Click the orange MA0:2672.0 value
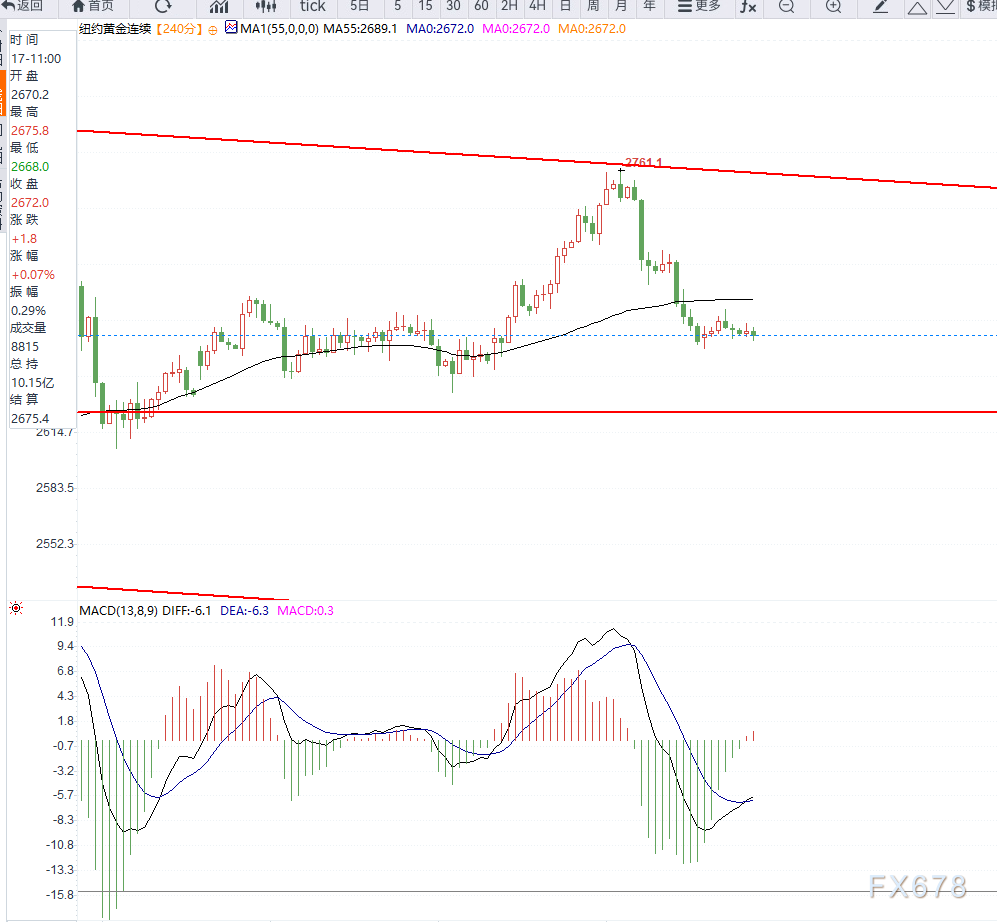 pyautogui.click(x=592, y=29)
